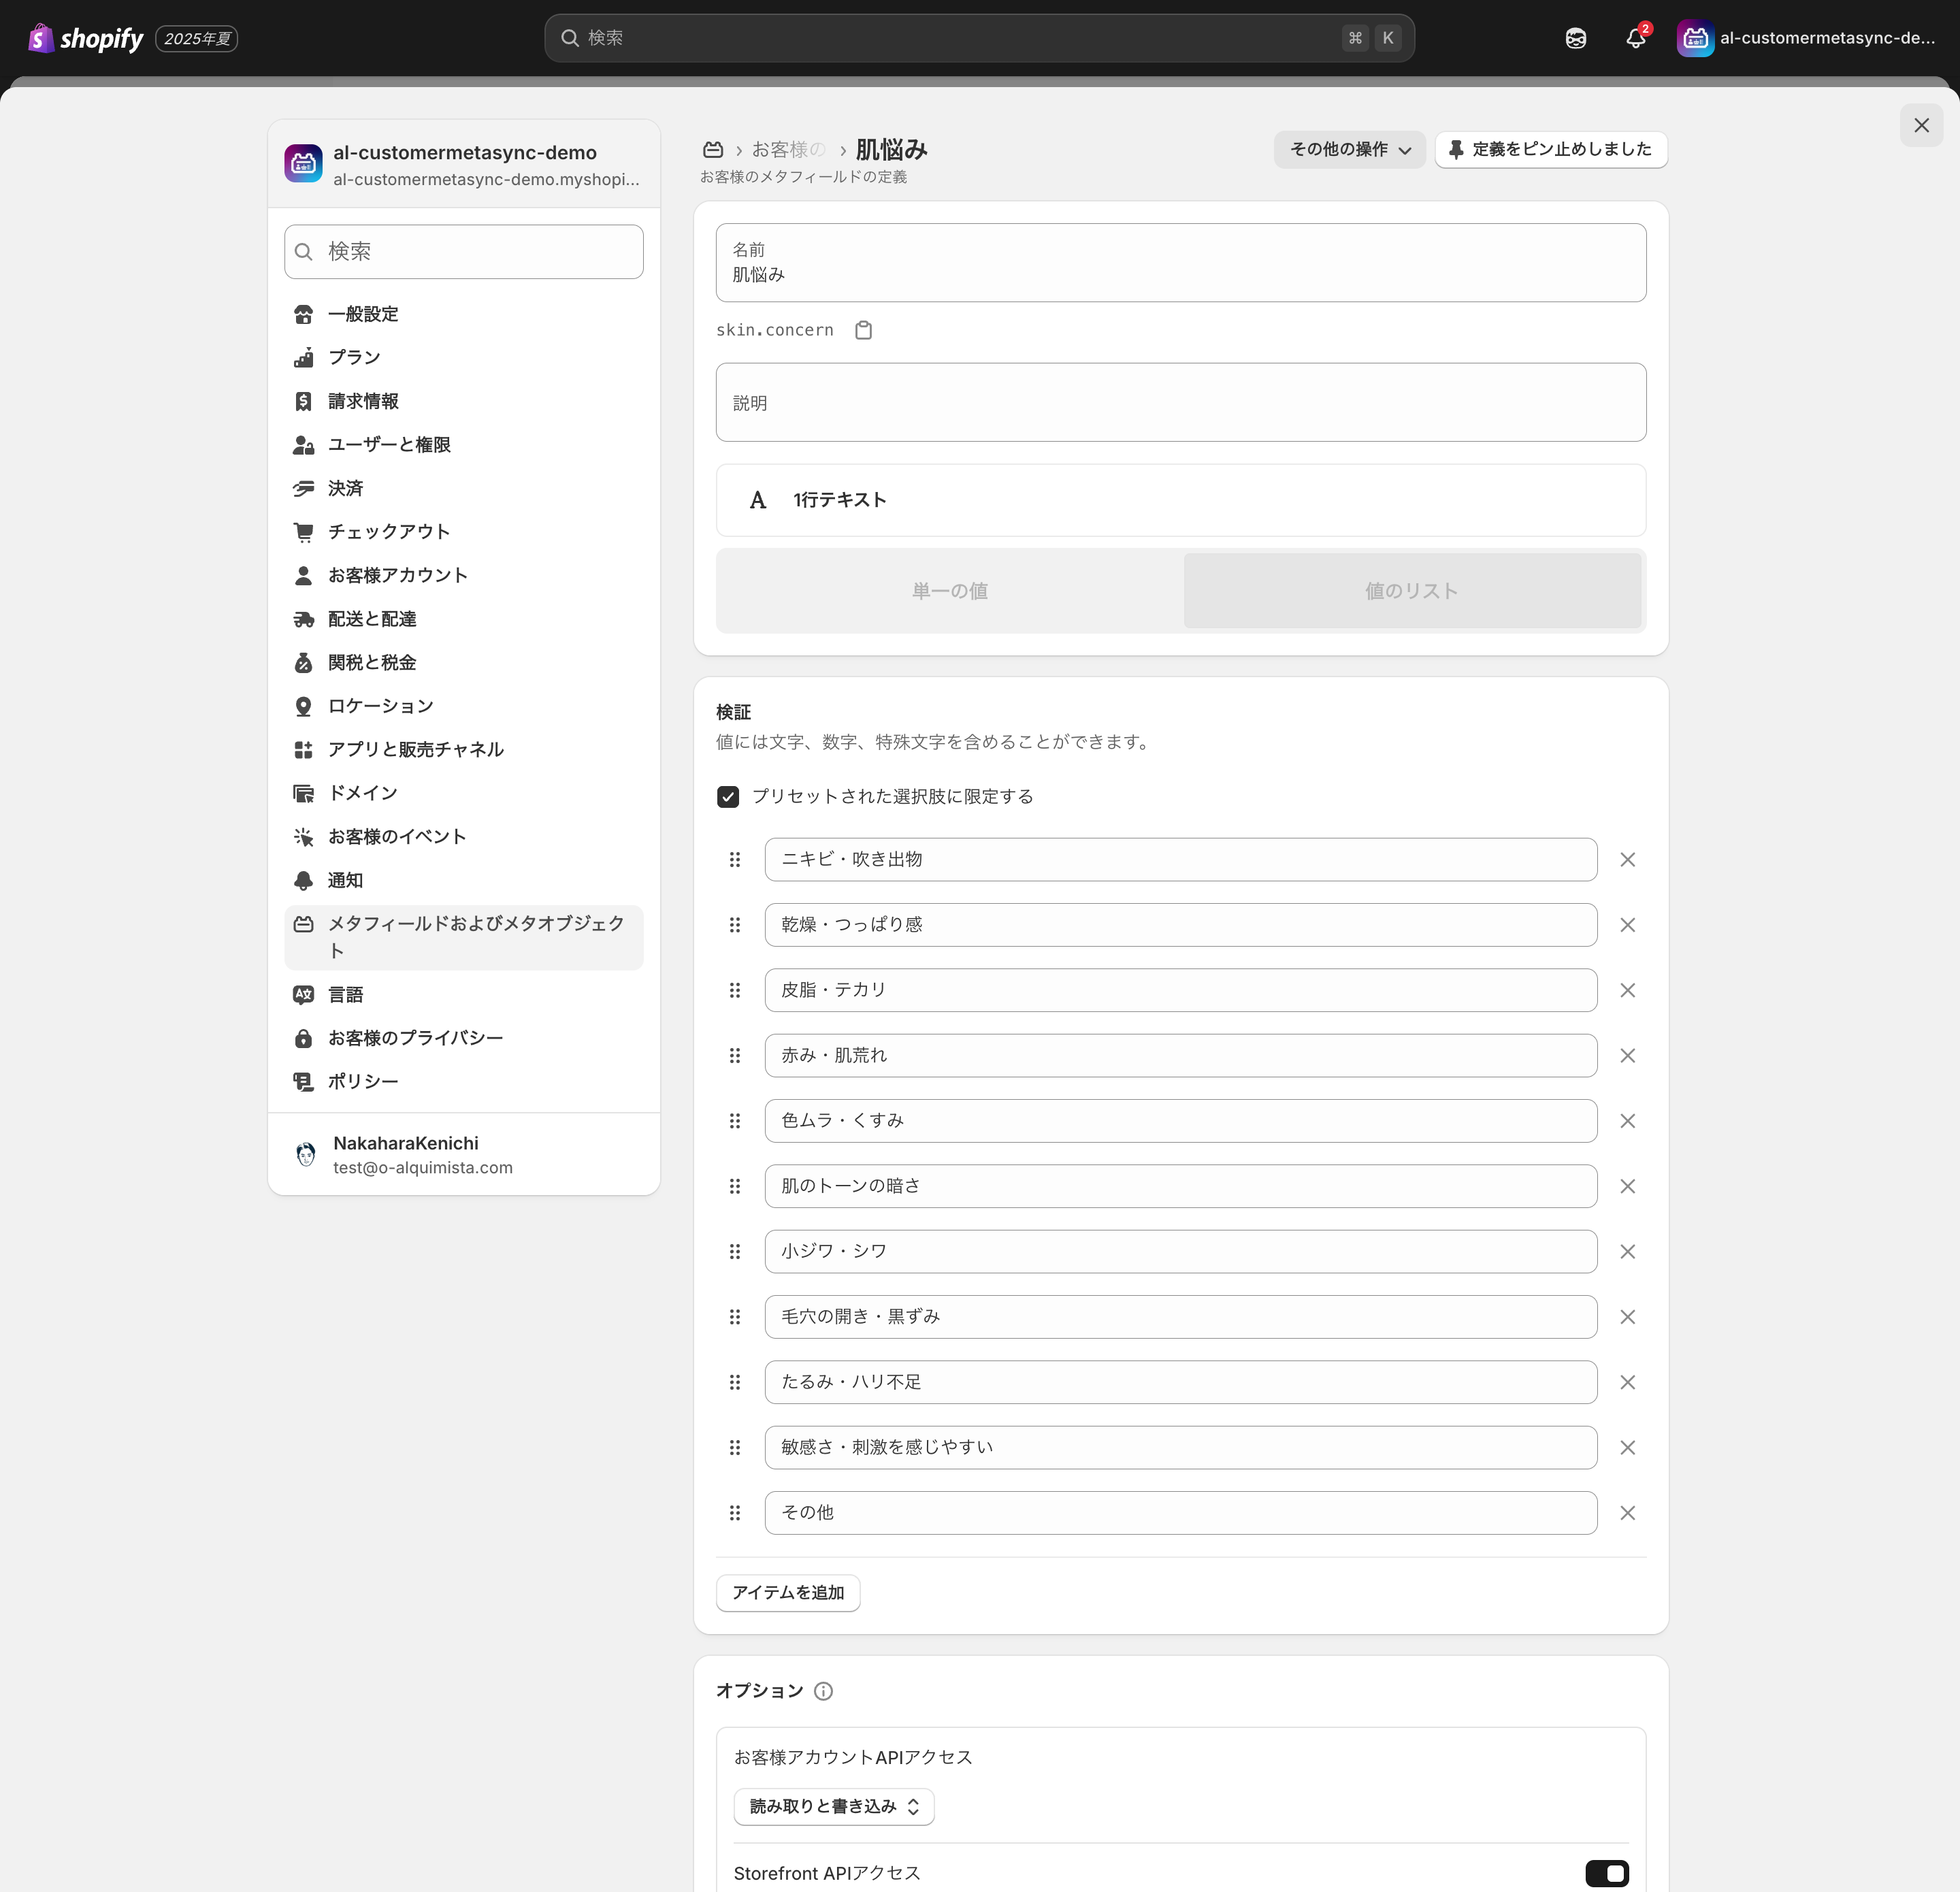Open ロケーション settings
Viewport: 1960px width, 1892px height.
point(463,706)
